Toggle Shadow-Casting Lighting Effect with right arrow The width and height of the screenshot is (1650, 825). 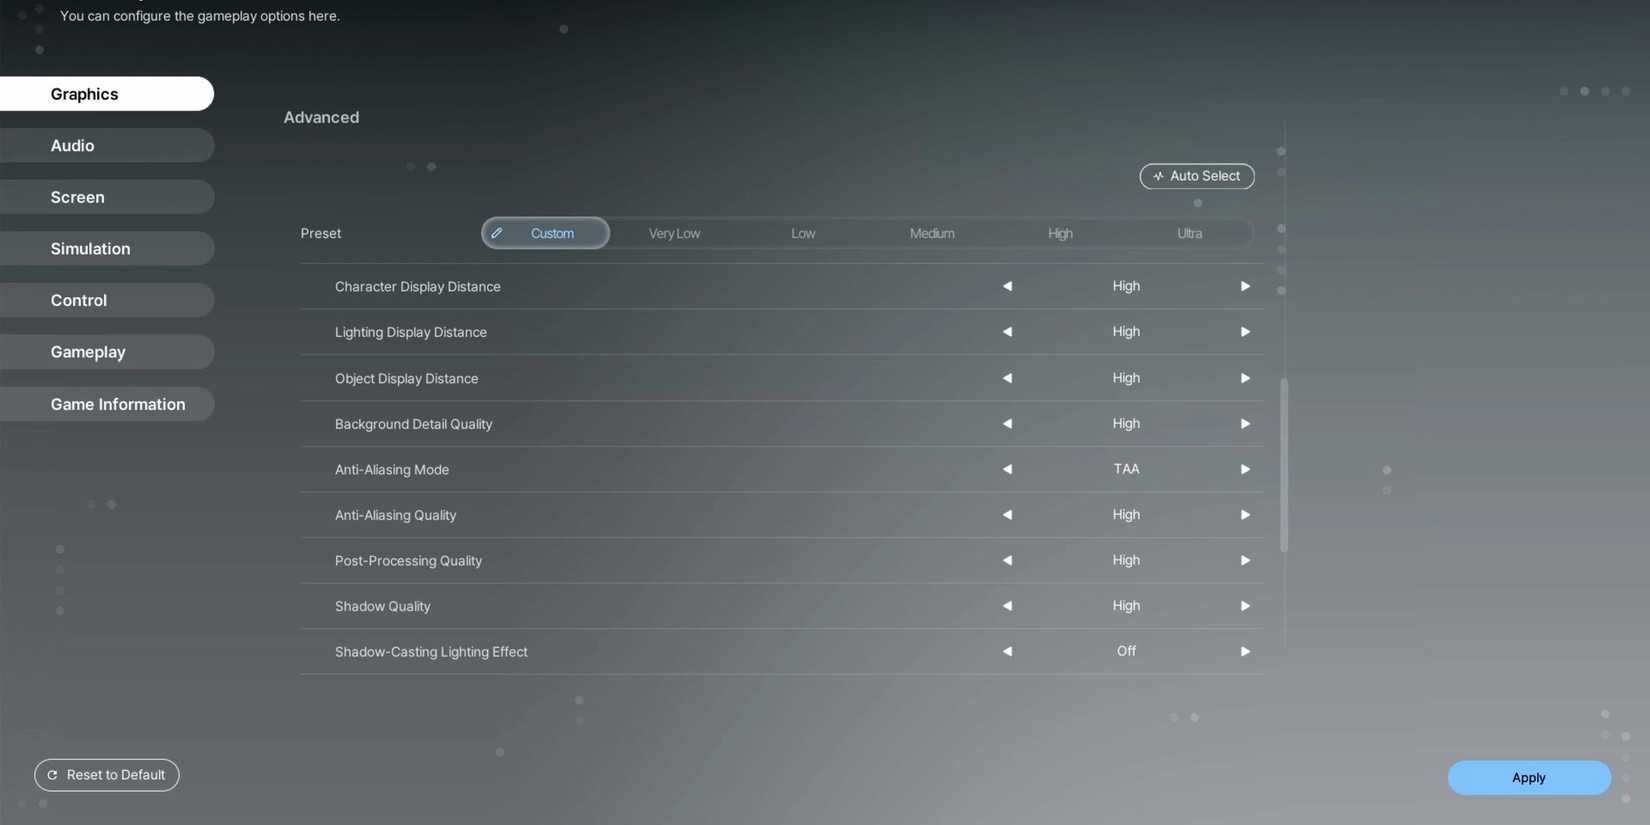tap(1245, 652)
